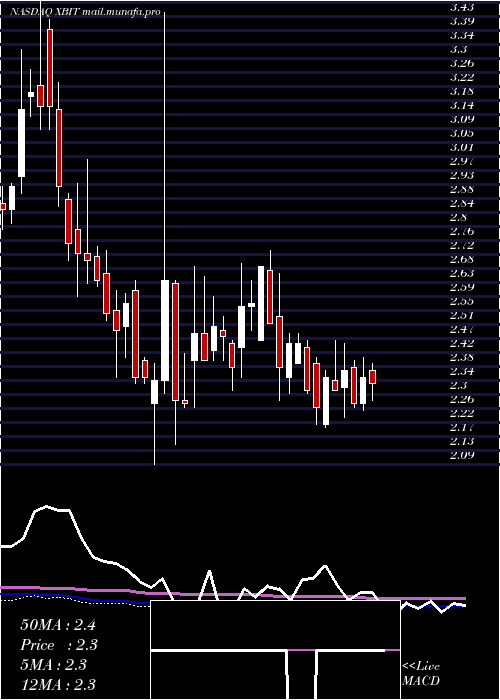Click the 3.34 price axis label
The image size is (500, 700).
click(x=462, y=36)
